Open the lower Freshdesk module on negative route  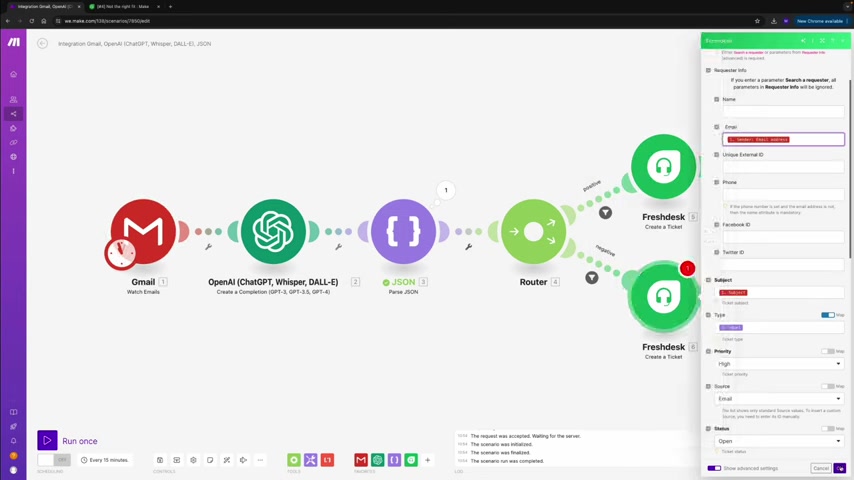[x=663, y=297]
